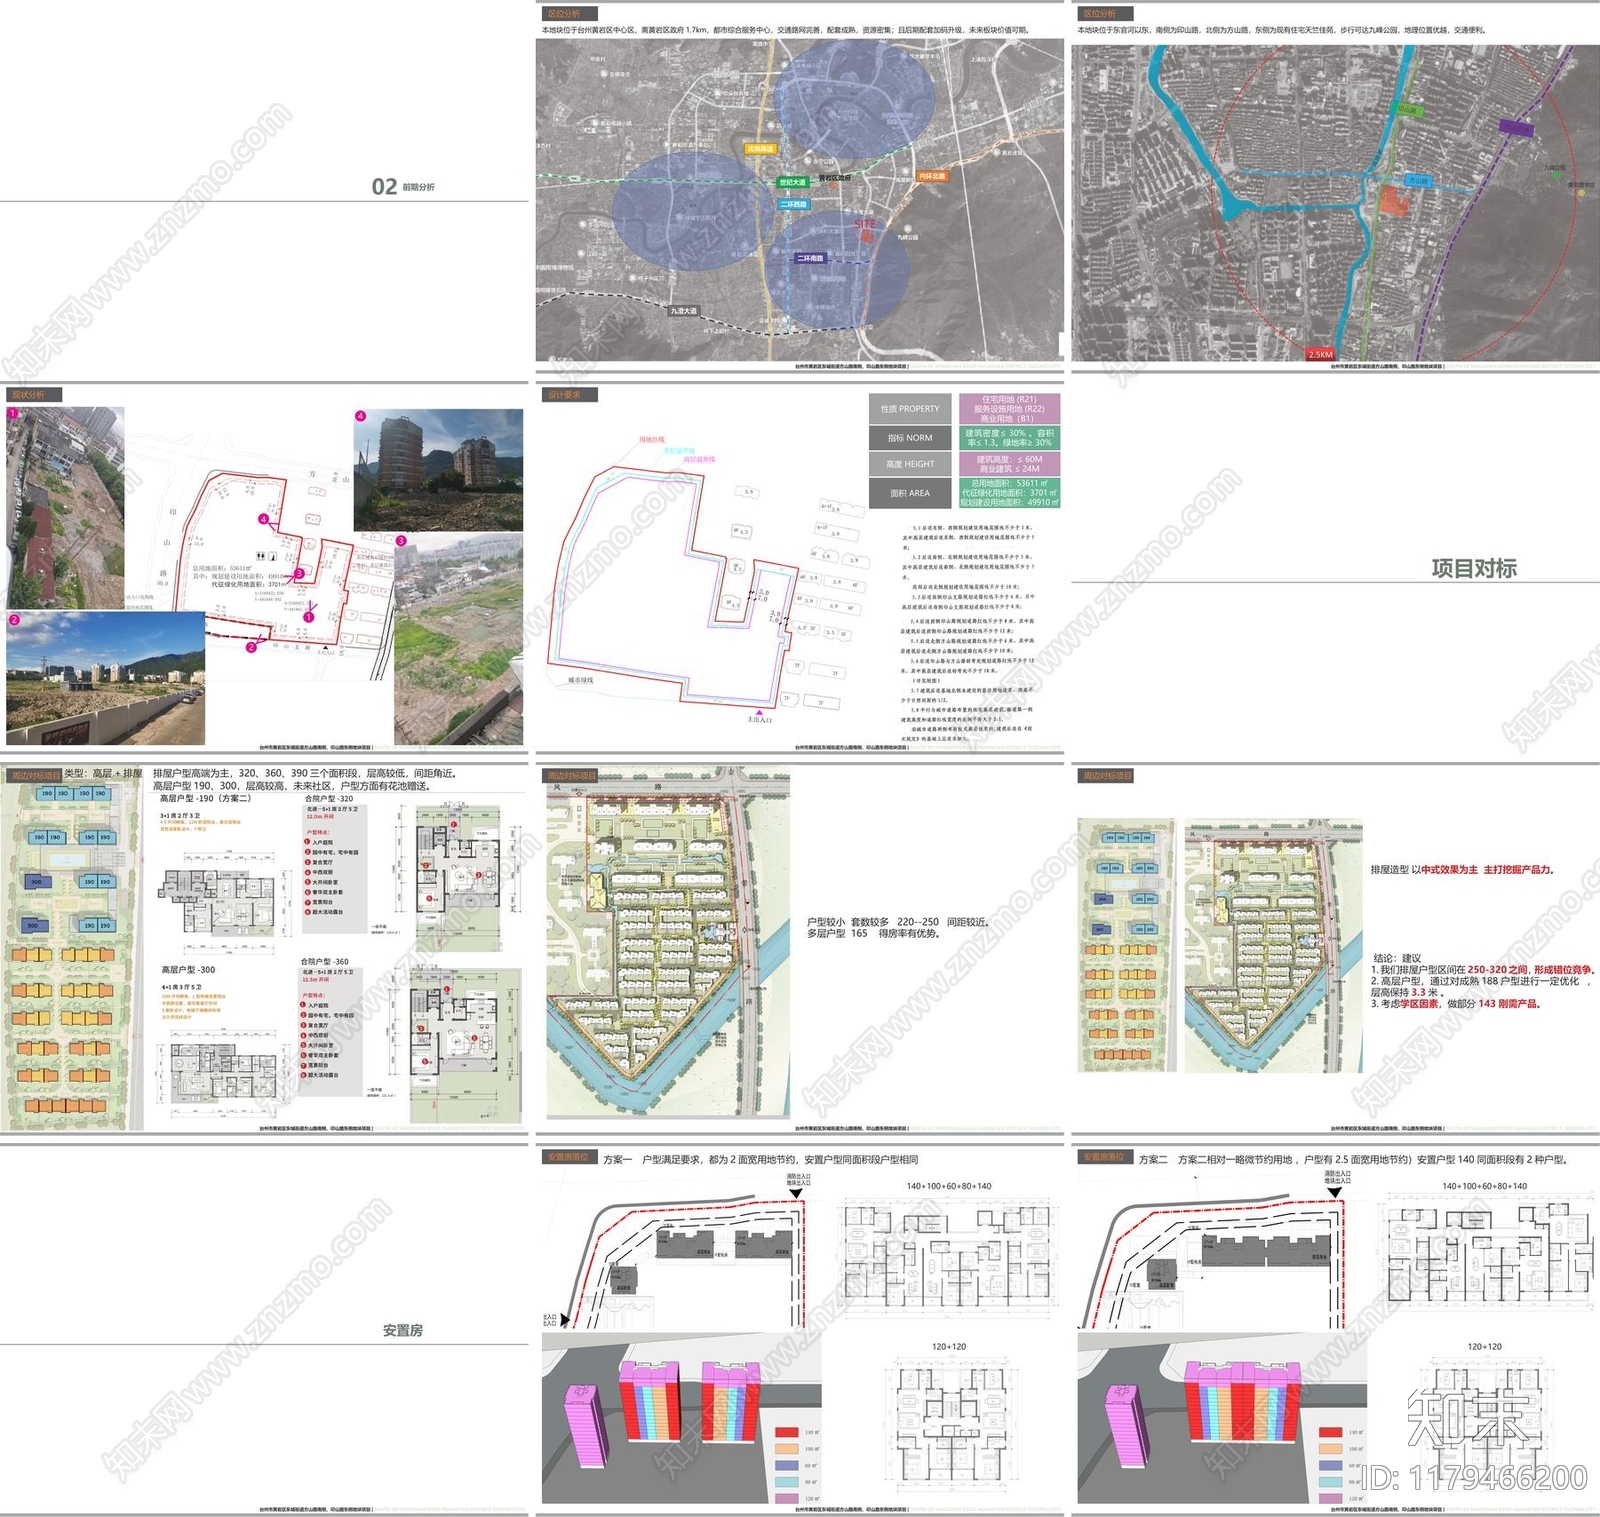Click the "项目对标" section title
The image size is (1600, 1517).
(x=1474, y=568)
